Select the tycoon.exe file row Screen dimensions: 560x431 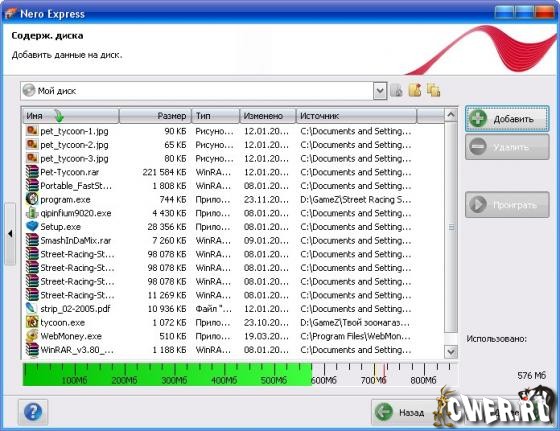[234, 322]
